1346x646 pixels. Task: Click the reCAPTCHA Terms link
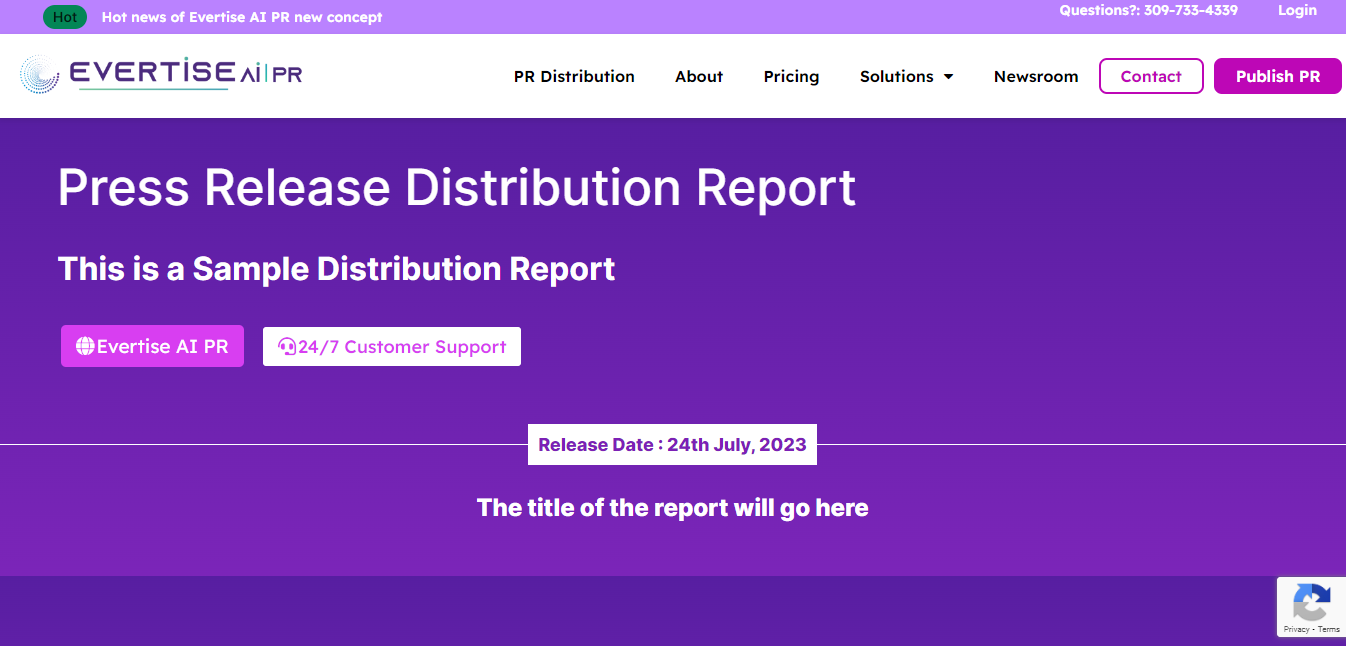[x=1329, y=629]
